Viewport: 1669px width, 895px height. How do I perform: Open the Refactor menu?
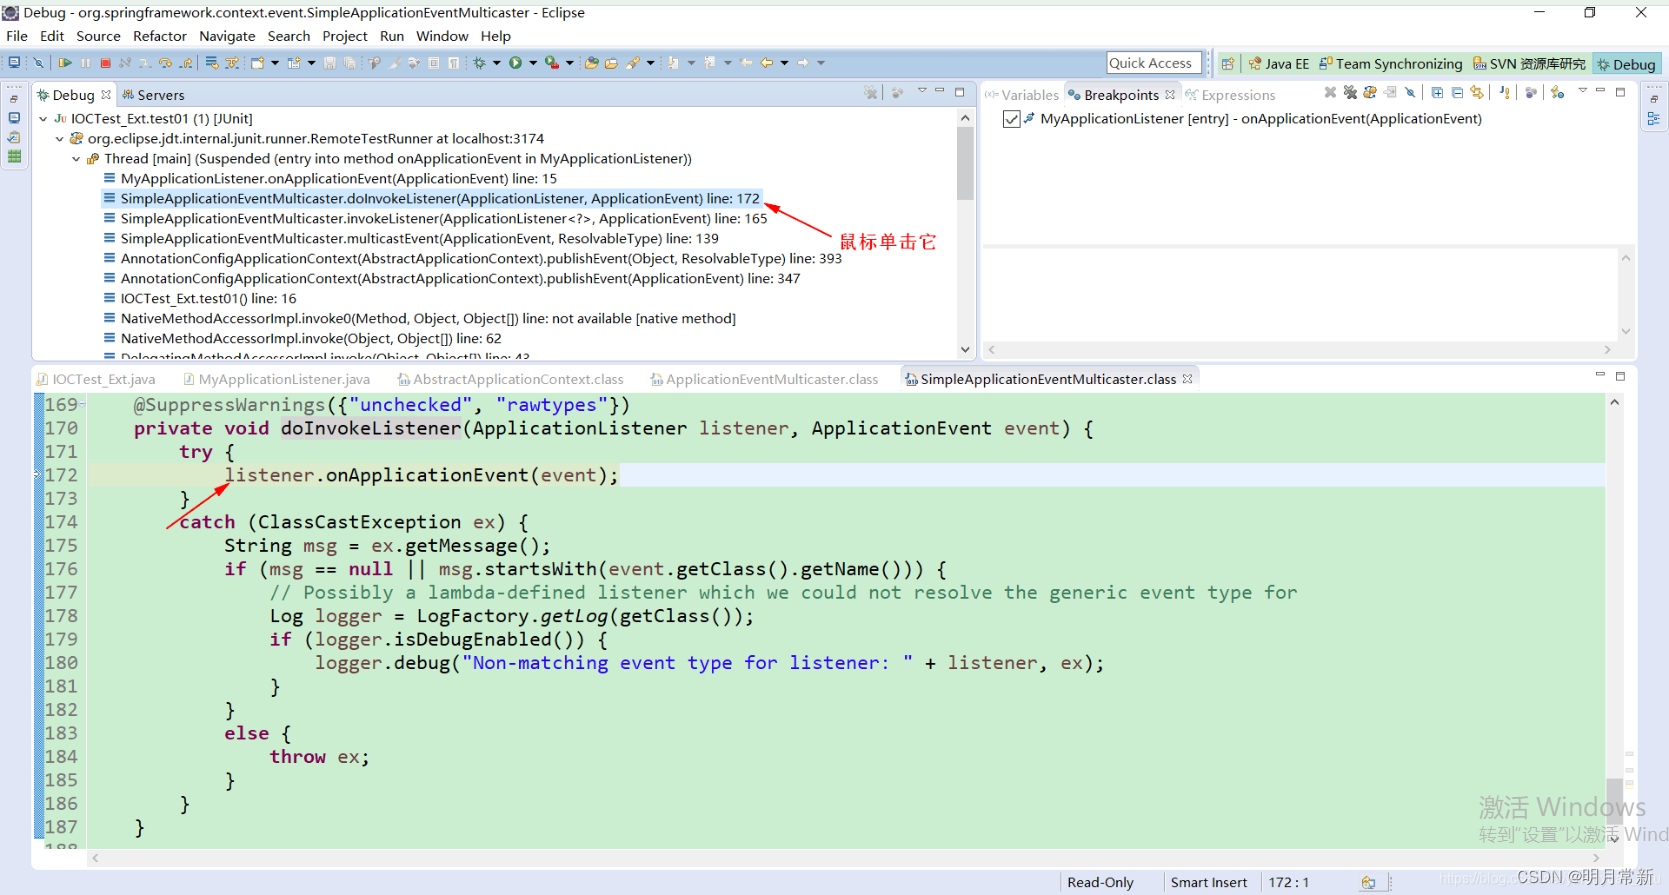click(x=160, y=36)
